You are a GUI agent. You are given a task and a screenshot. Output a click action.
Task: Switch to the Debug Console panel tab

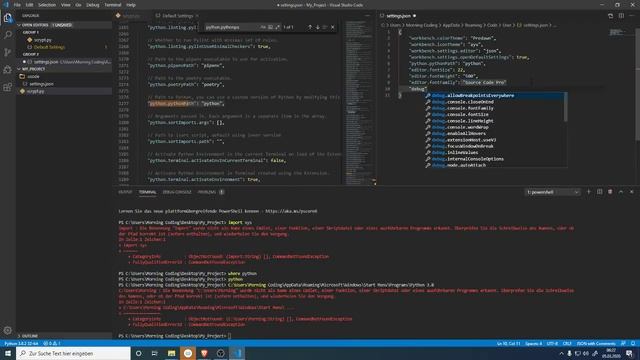pyautogui.click(x=177, y=192)
